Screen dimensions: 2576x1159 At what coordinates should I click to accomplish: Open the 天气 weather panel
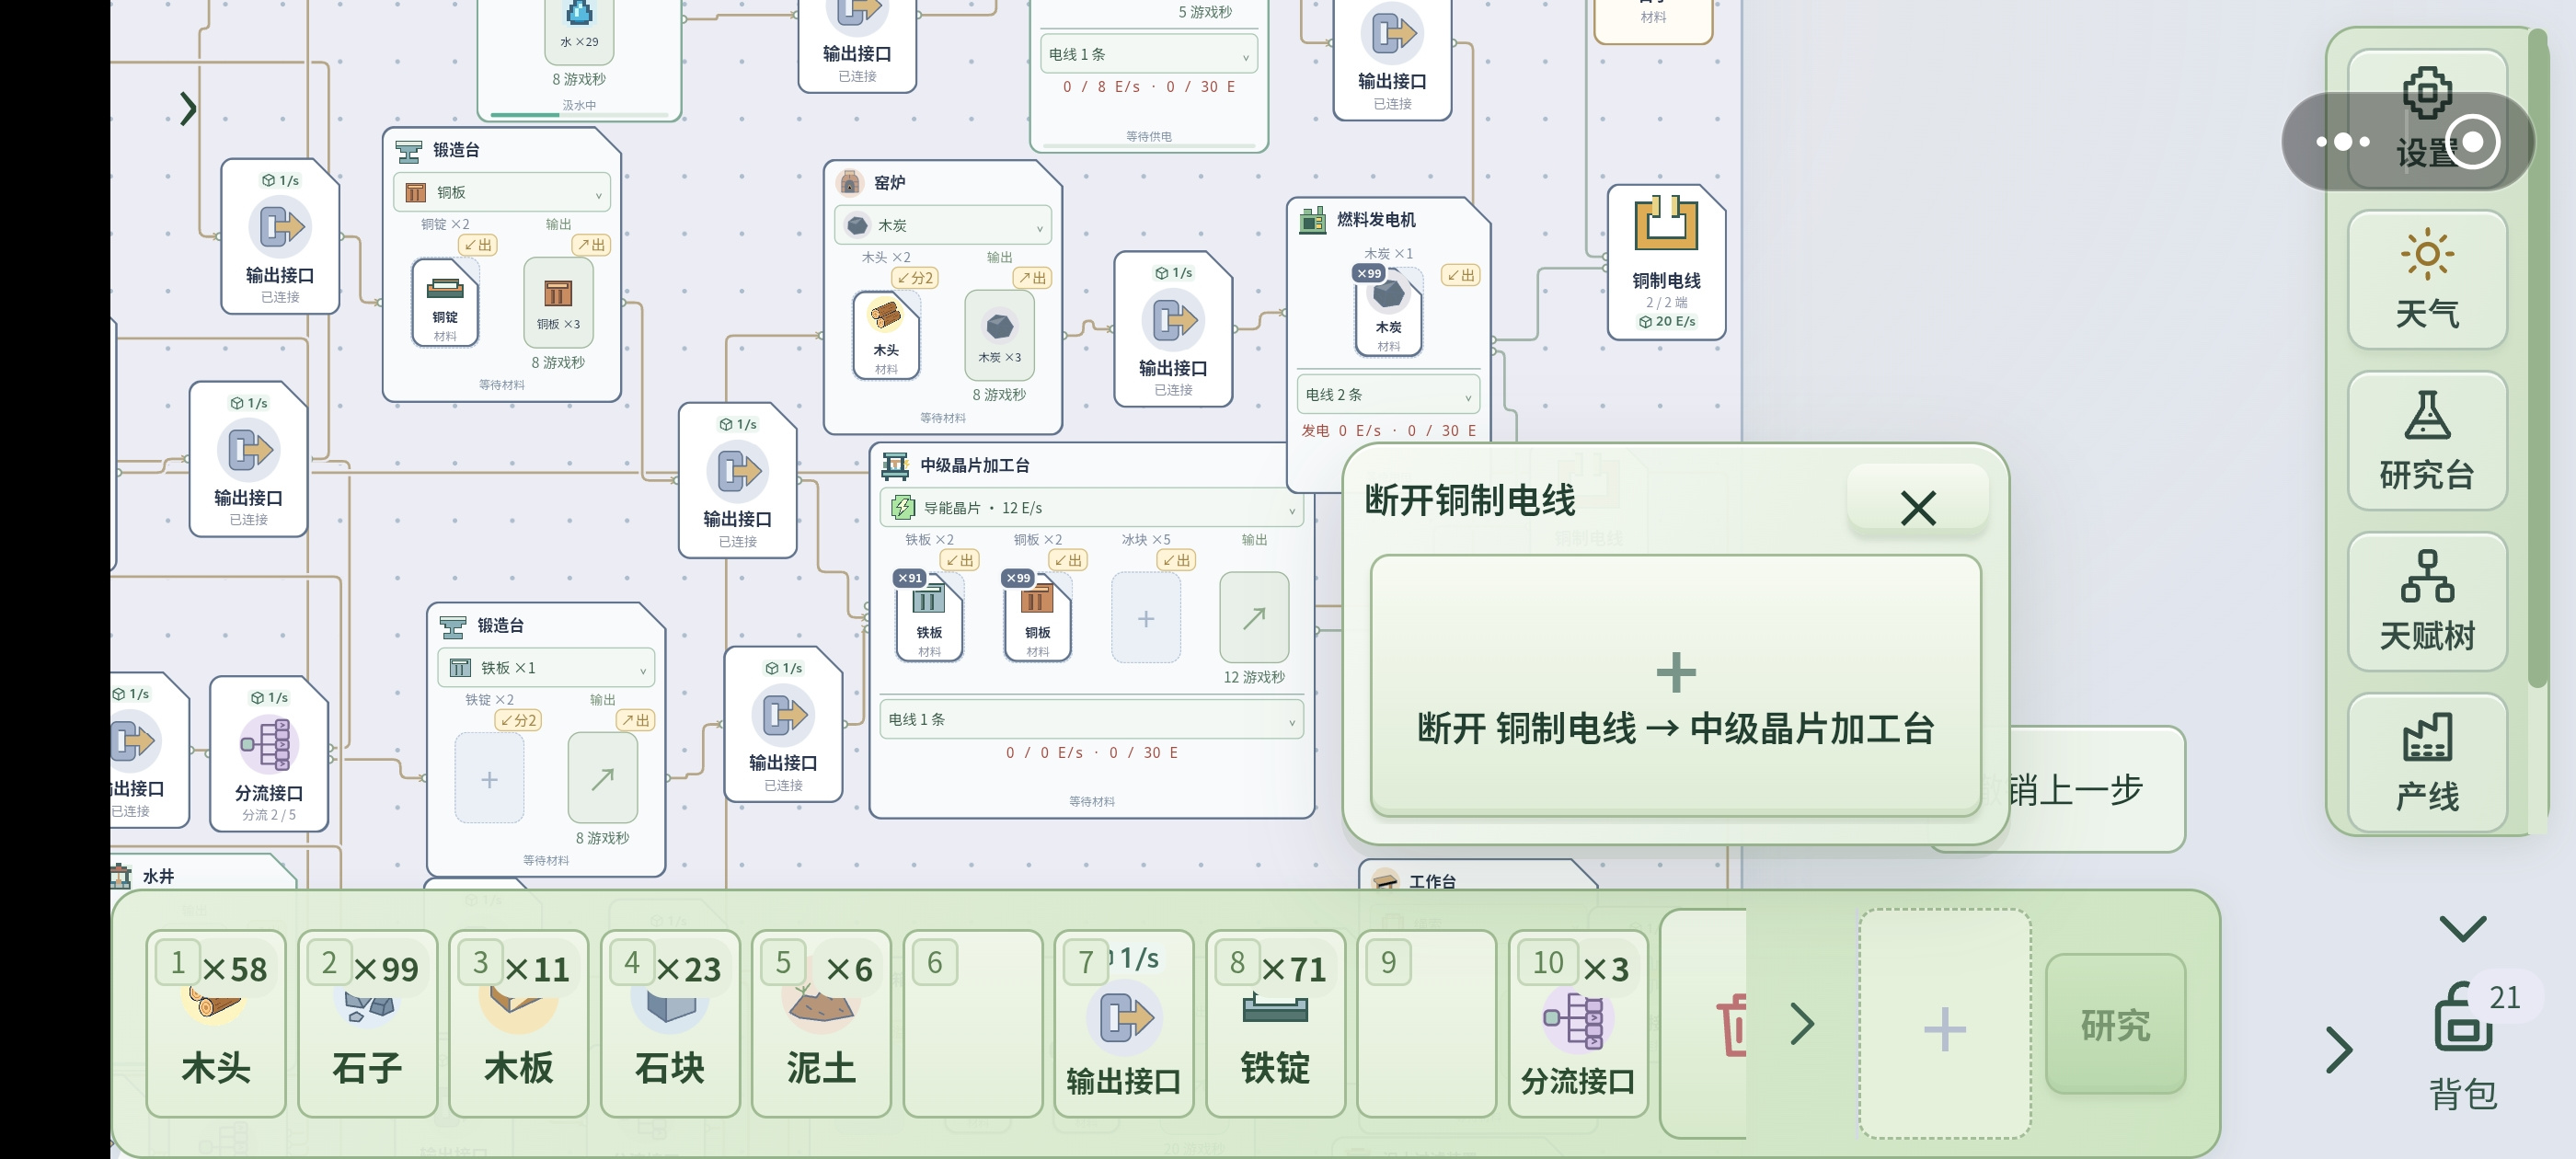(x=2426, y=280)
